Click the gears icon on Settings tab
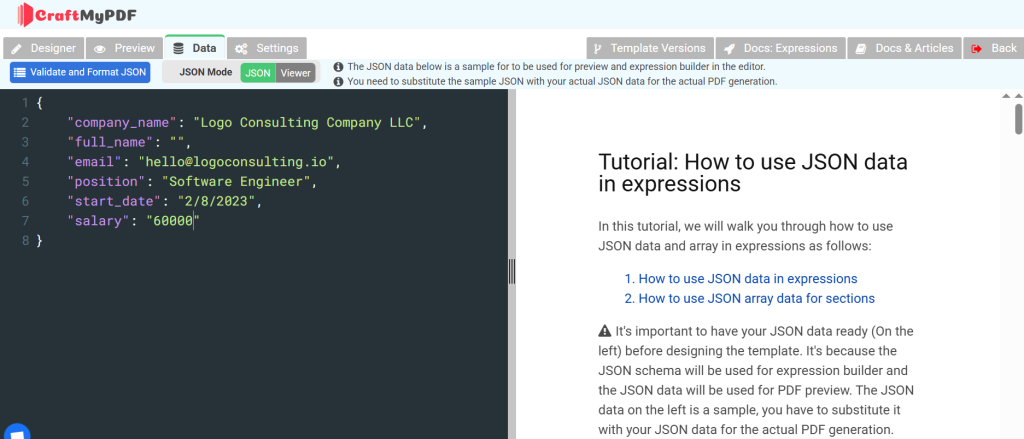 point(241,48)
